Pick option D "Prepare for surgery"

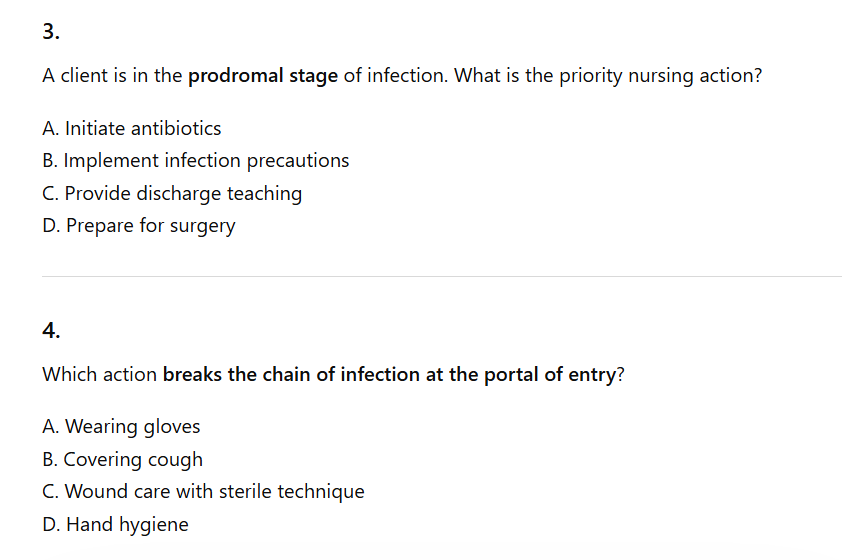139,225
